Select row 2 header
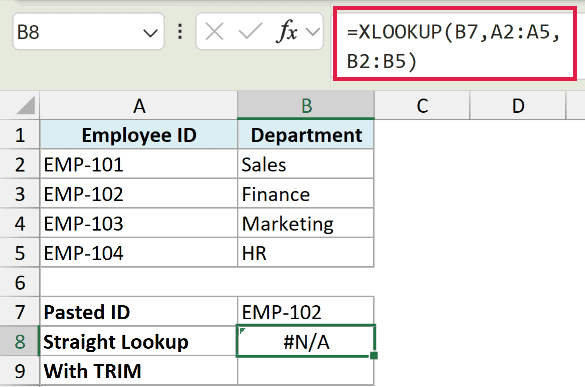This screenshot has width=585, height=387. (20, 164)
